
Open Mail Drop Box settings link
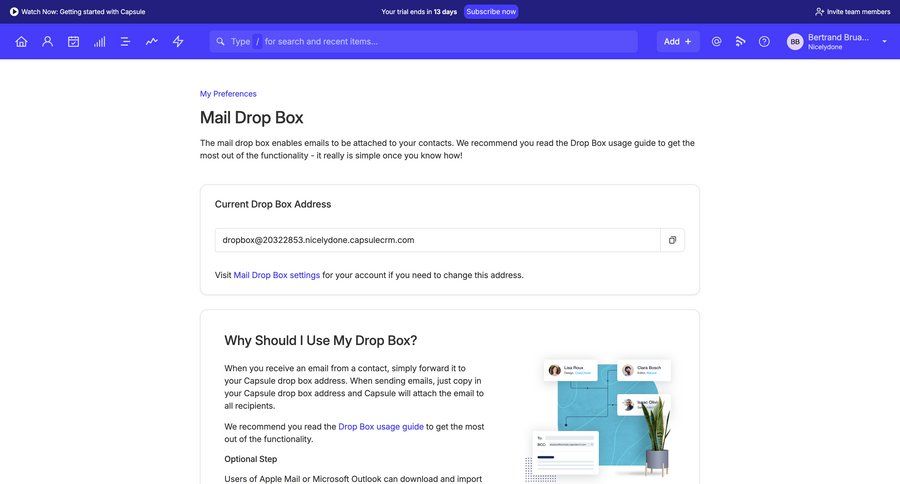pos(277,275)
